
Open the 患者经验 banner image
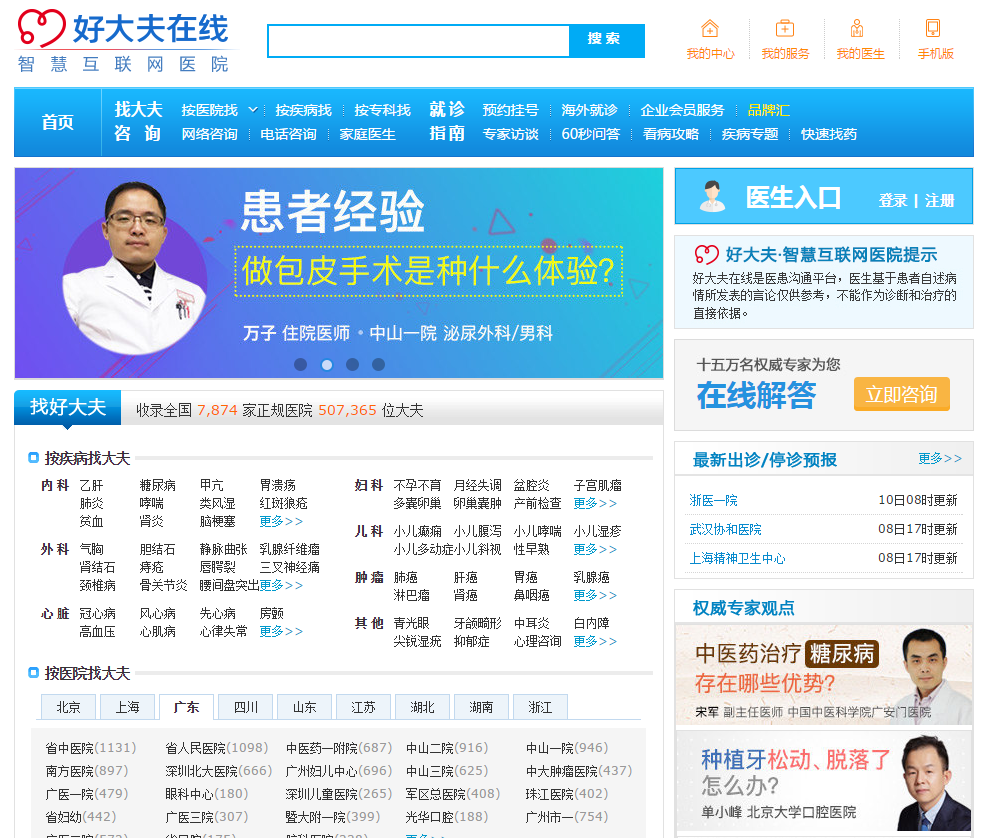[x=339, y=273]
